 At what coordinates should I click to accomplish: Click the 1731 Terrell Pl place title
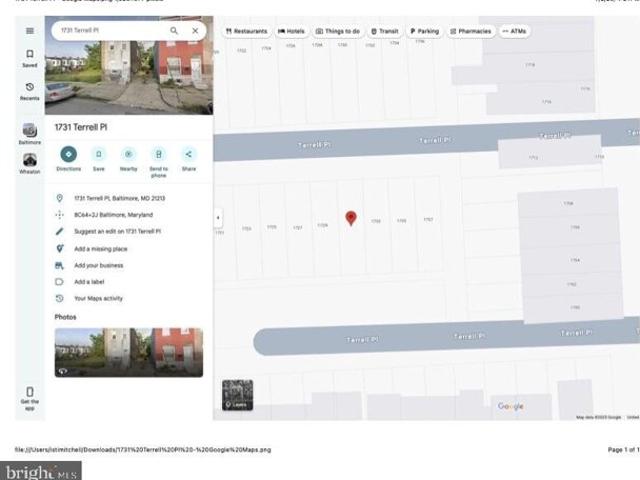point(81,127)
